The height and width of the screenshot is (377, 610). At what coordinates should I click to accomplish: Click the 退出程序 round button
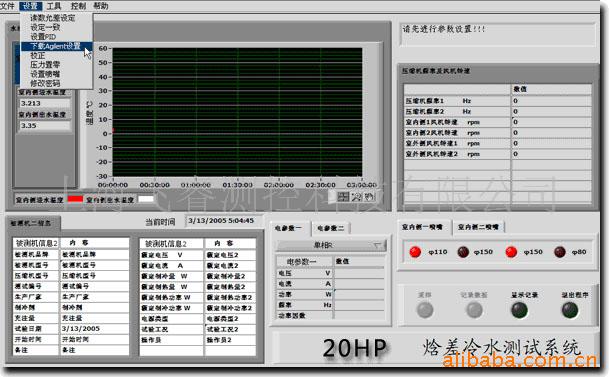click(570, 310)
